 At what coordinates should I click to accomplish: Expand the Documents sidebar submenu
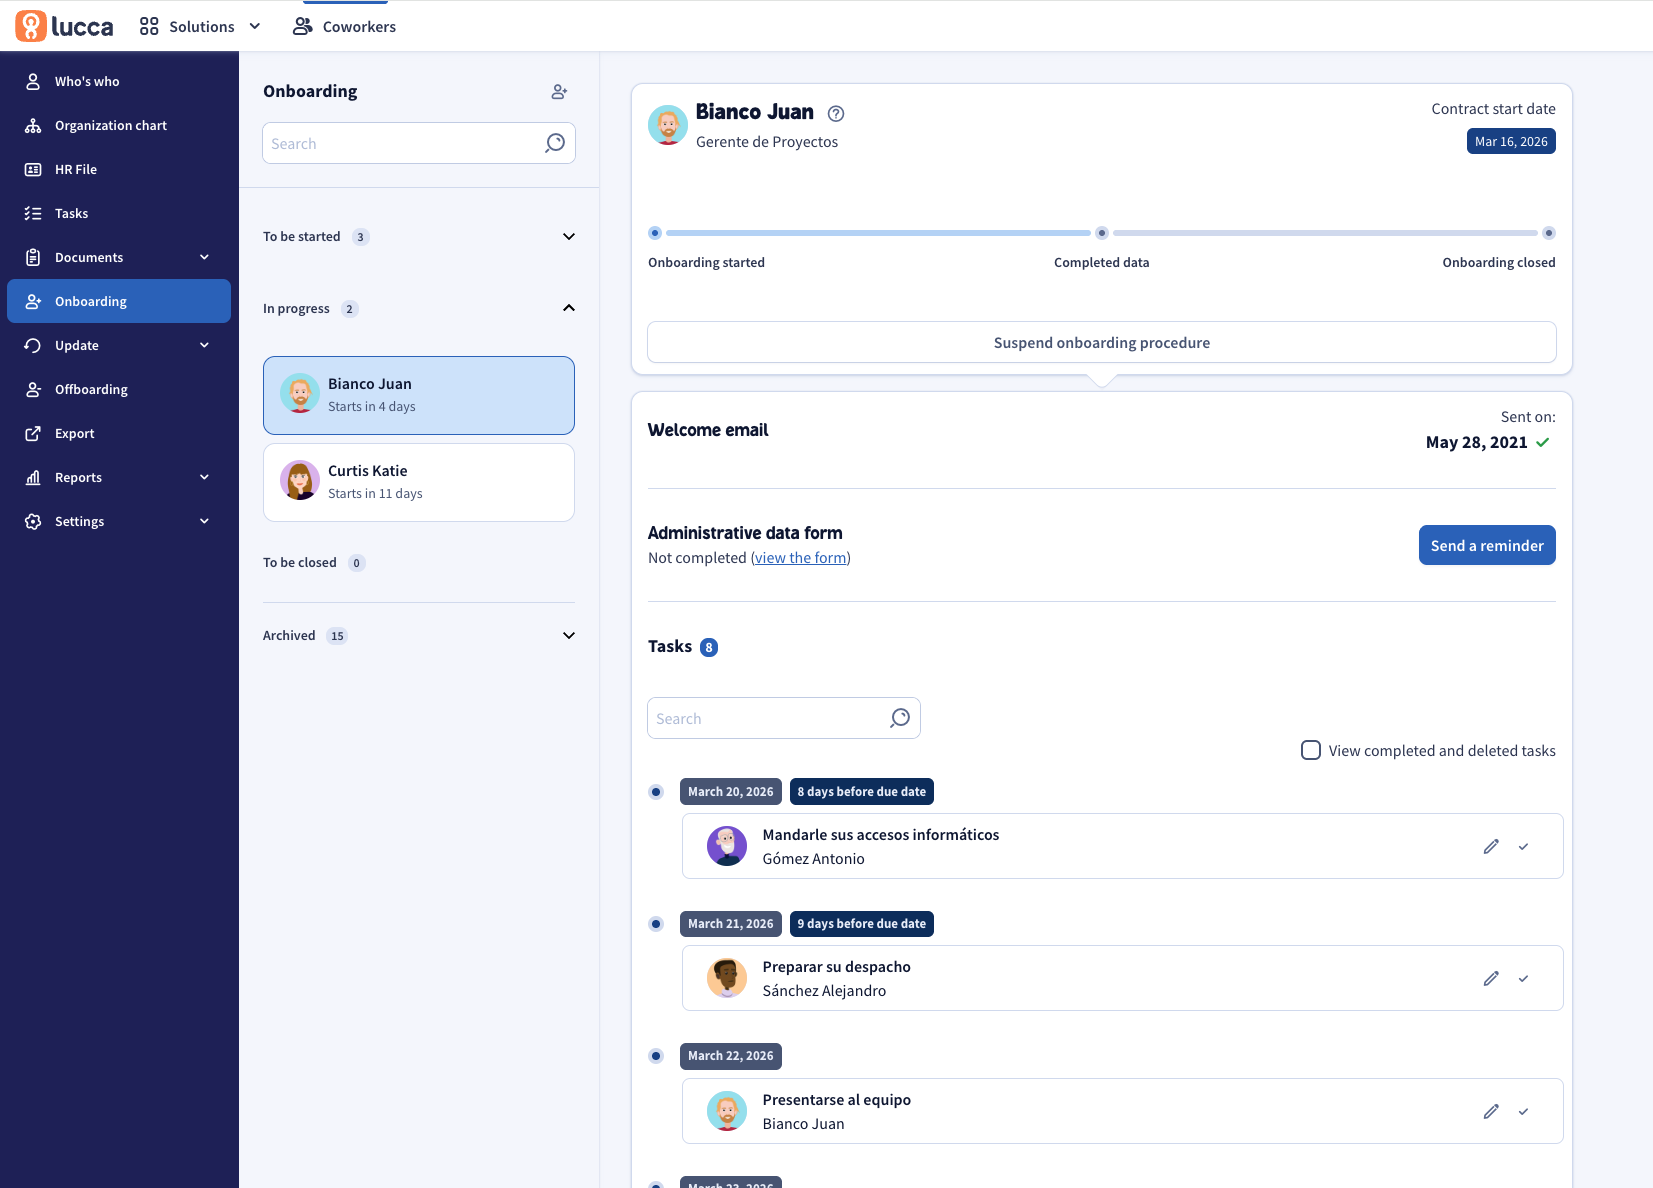[205, 257]
